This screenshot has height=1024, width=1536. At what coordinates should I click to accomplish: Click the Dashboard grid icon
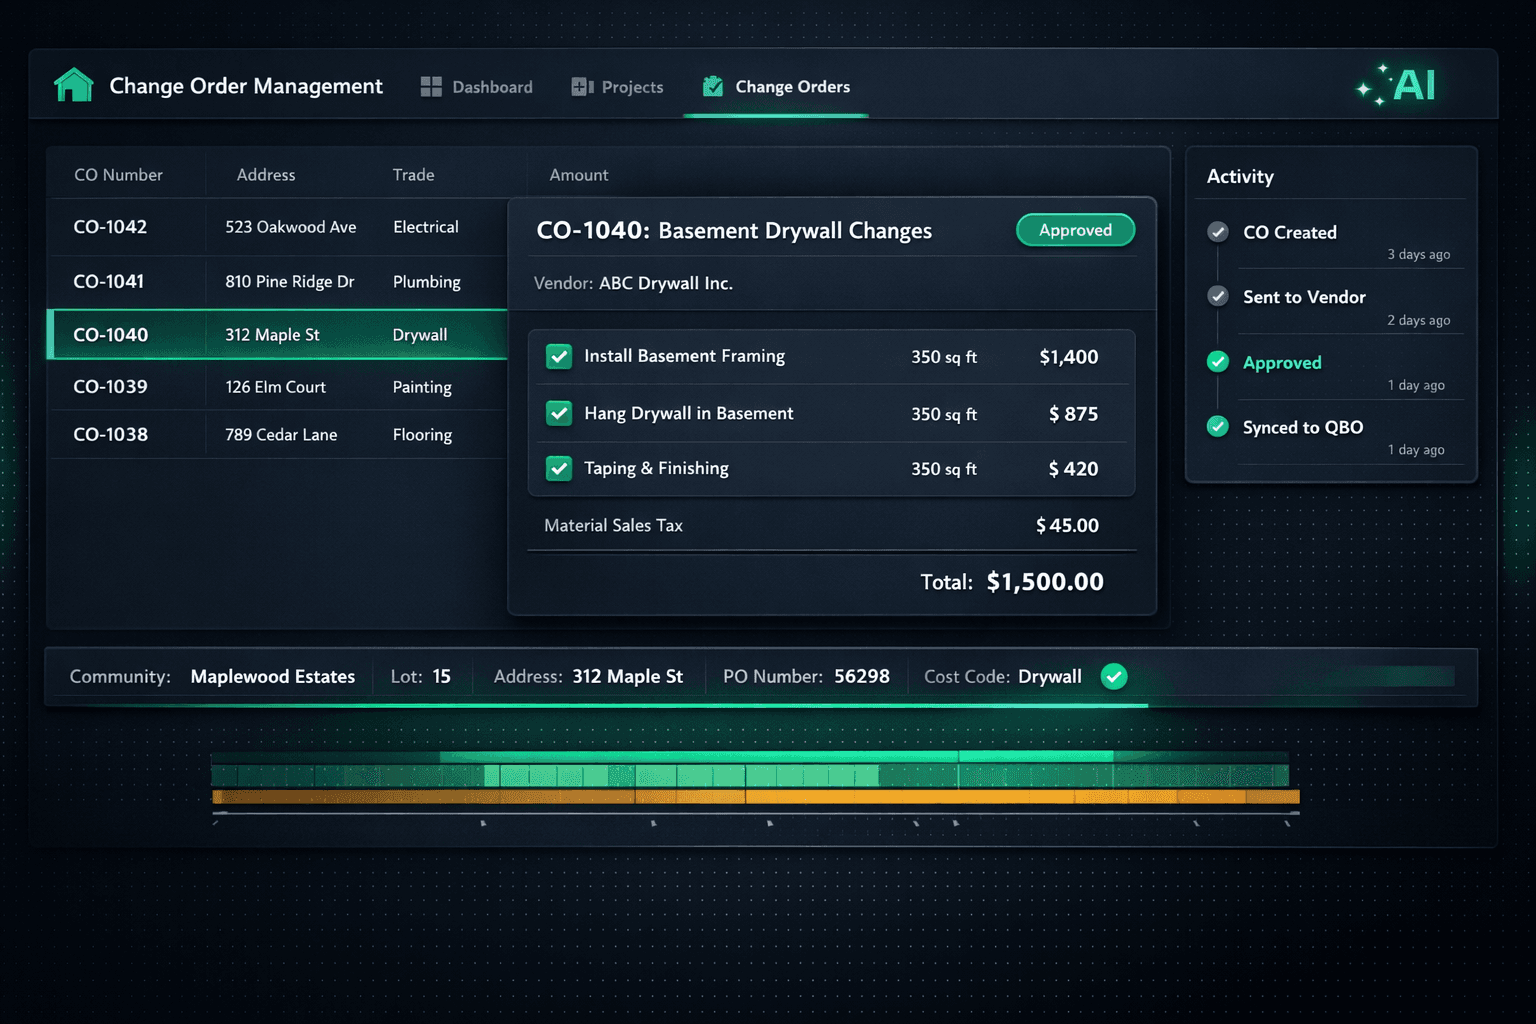pyautogui.click(x=431, y=87)
